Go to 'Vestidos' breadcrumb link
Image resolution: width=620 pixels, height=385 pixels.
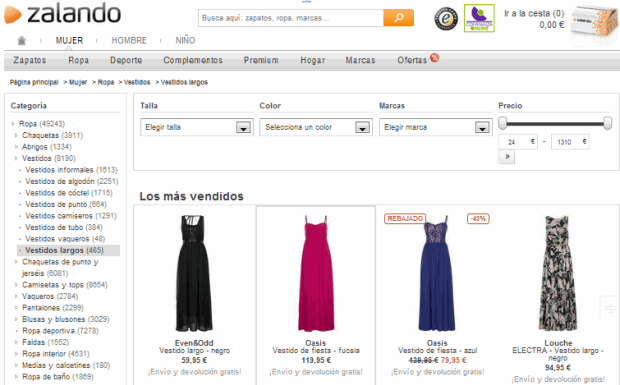[137, 82]
